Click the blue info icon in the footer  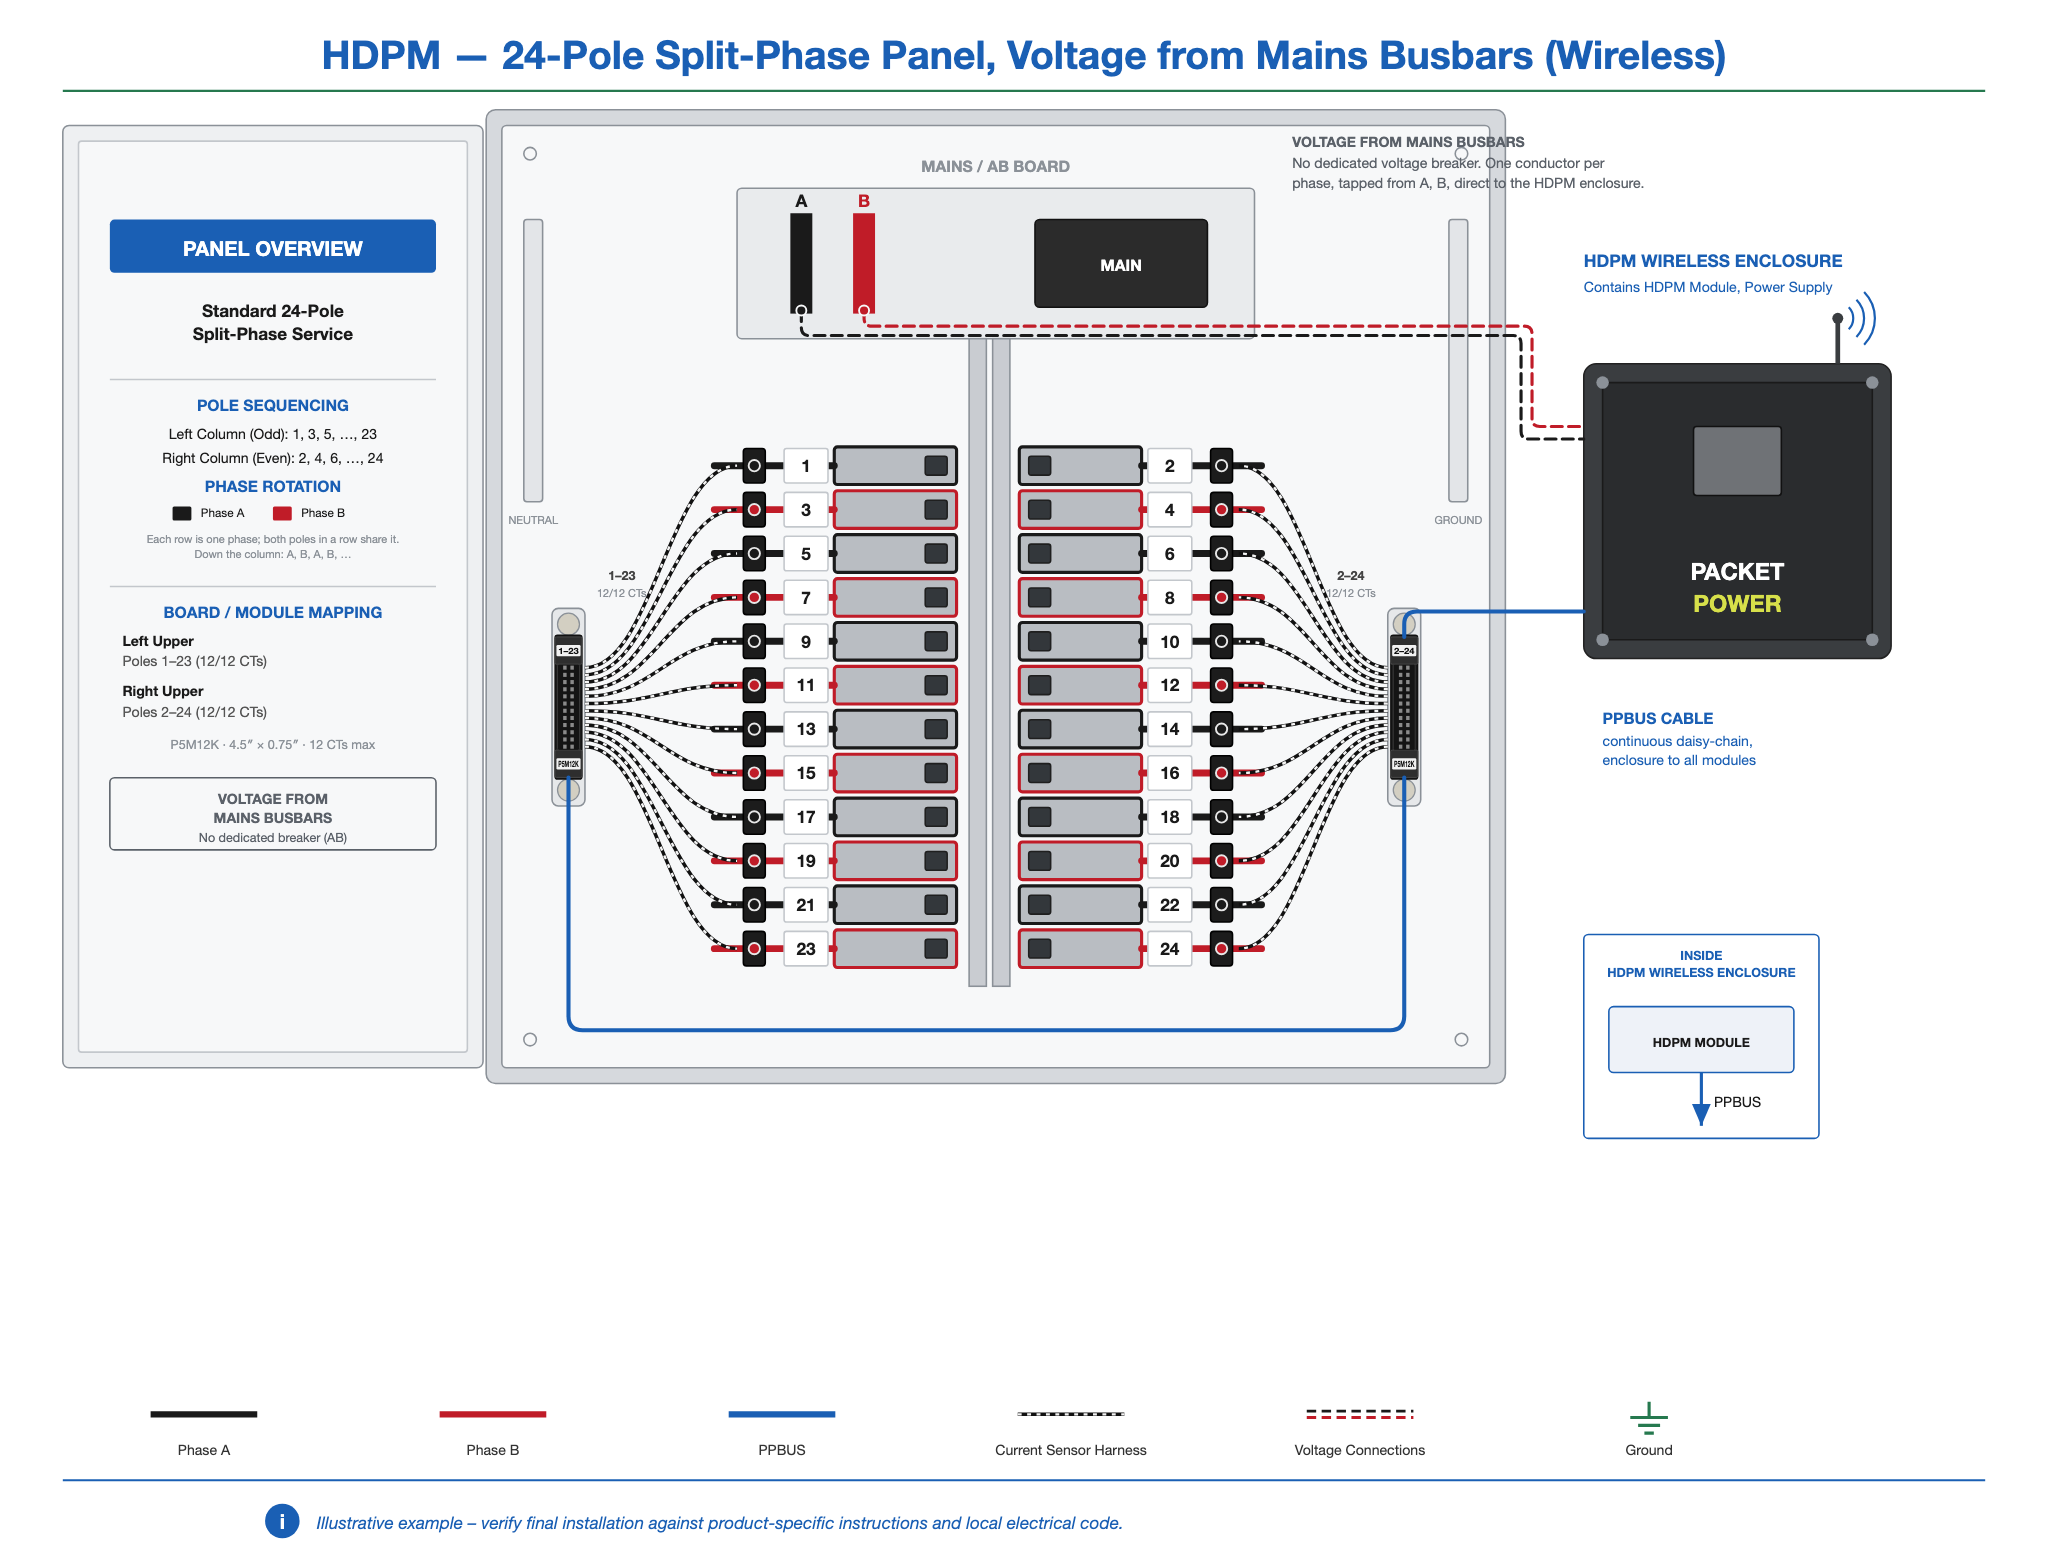[282, 1521]
